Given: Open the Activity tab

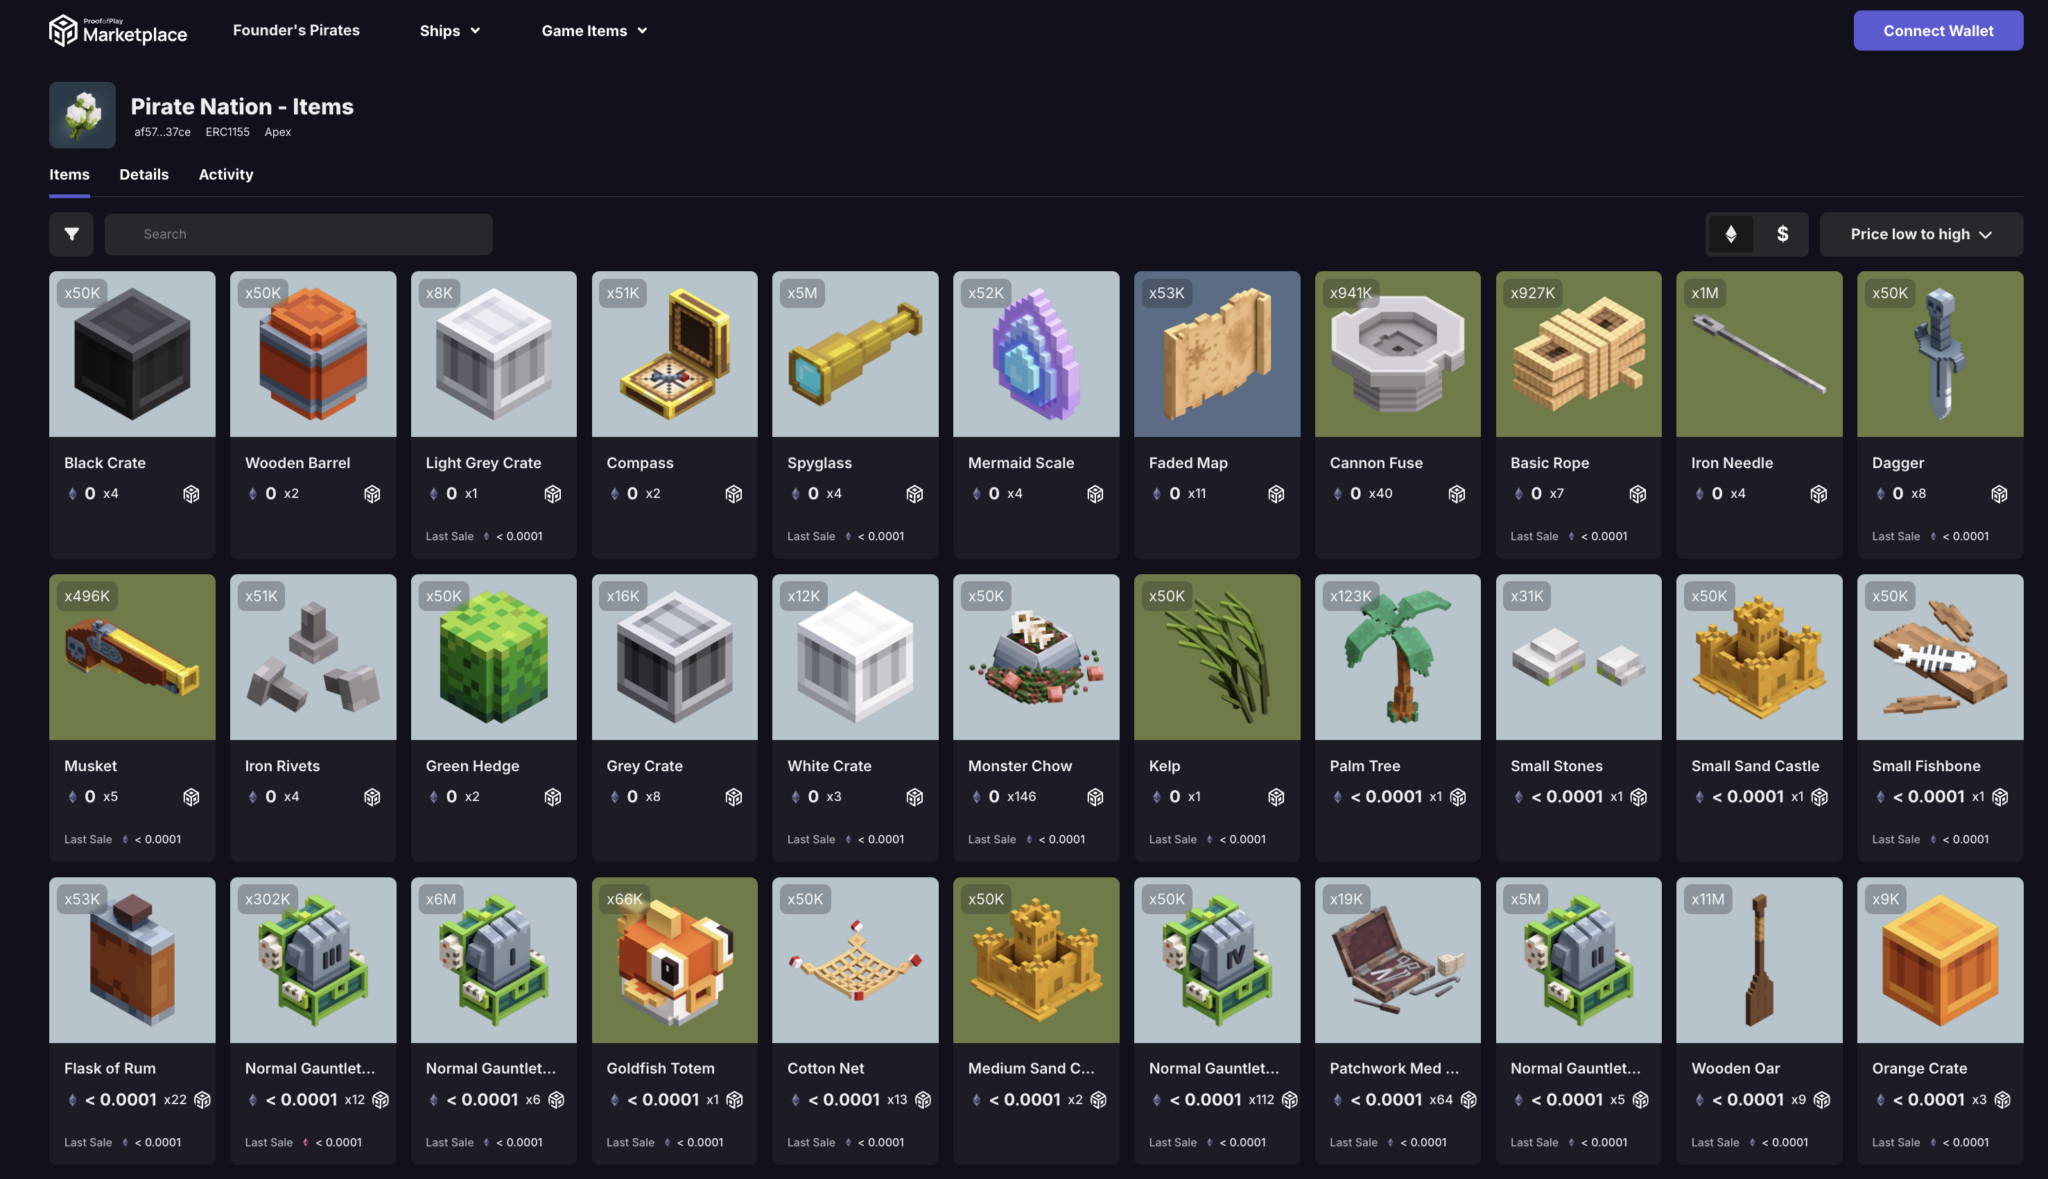Looking at the screenshot, I should [226, 174].
